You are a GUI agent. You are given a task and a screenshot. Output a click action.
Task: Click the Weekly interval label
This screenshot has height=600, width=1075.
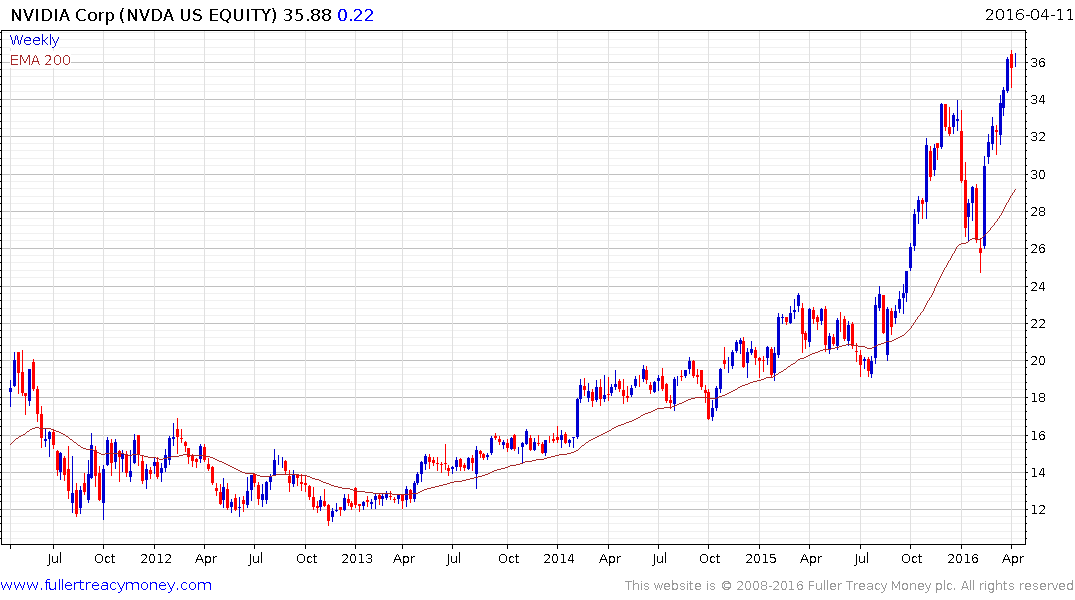coord(34,40)
